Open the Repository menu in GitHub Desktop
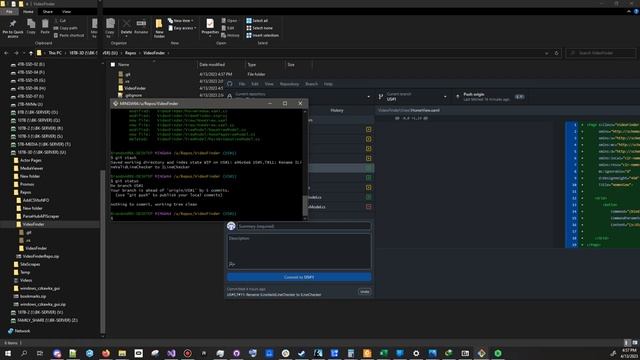Viewport: 640px width, 360px height. (x=289, y=84)
